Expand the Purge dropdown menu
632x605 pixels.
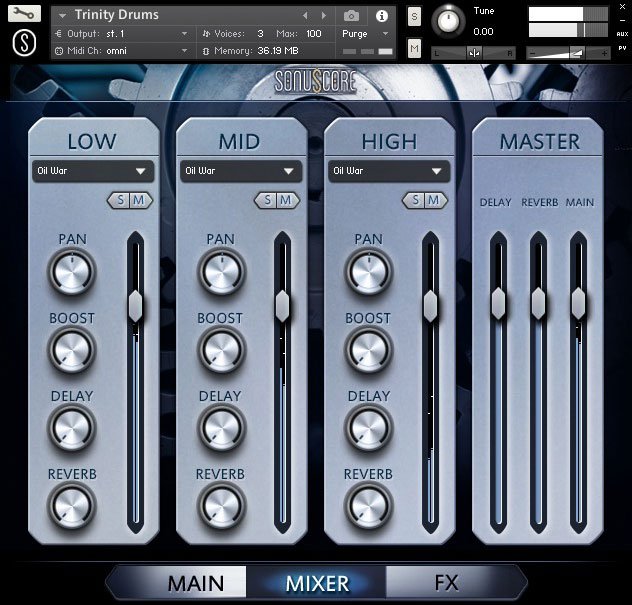coord(366,34)
